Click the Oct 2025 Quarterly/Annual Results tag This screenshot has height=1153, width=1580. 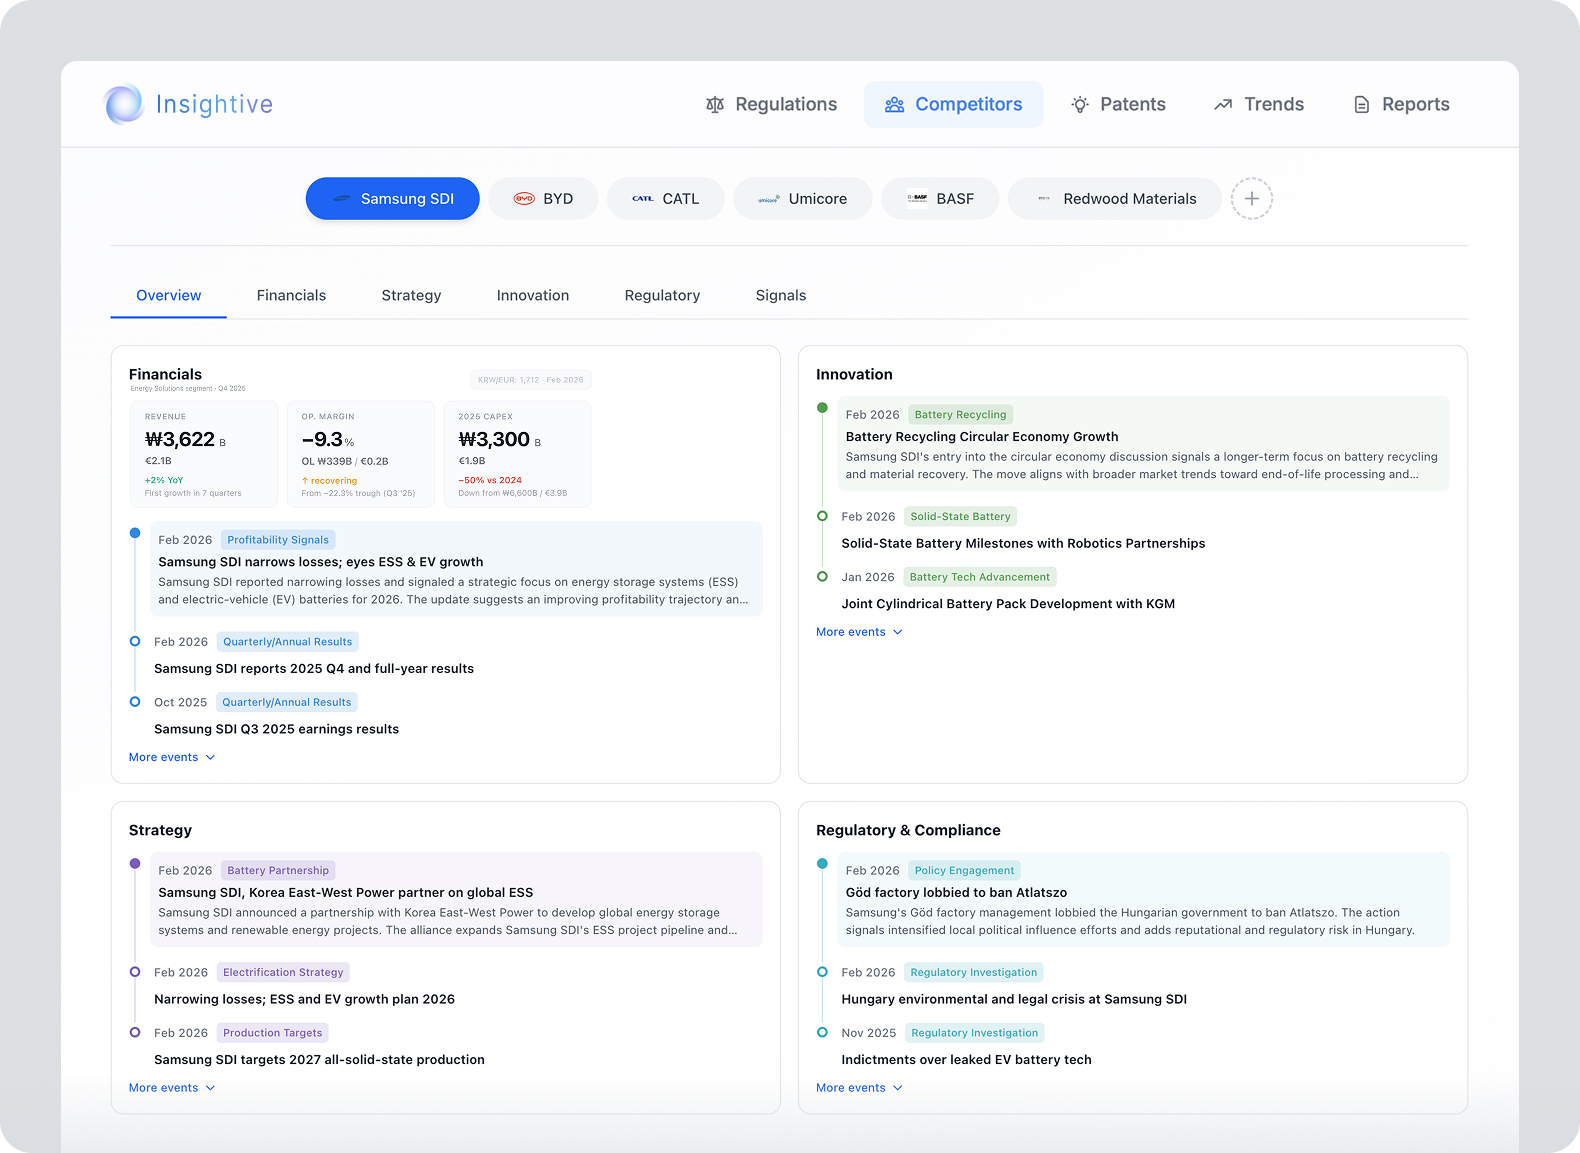(287, 702)
